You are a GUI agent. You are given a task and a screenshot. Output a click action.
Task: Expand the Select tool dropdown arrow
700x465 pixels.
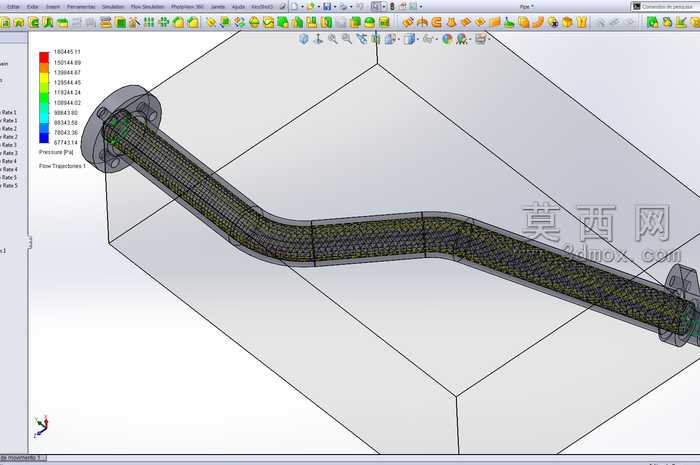click(x=384, y=7)
